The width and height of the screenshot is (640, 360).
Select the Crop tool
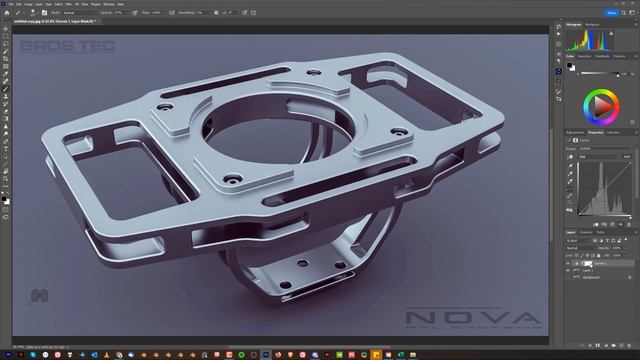click(5, 59)
